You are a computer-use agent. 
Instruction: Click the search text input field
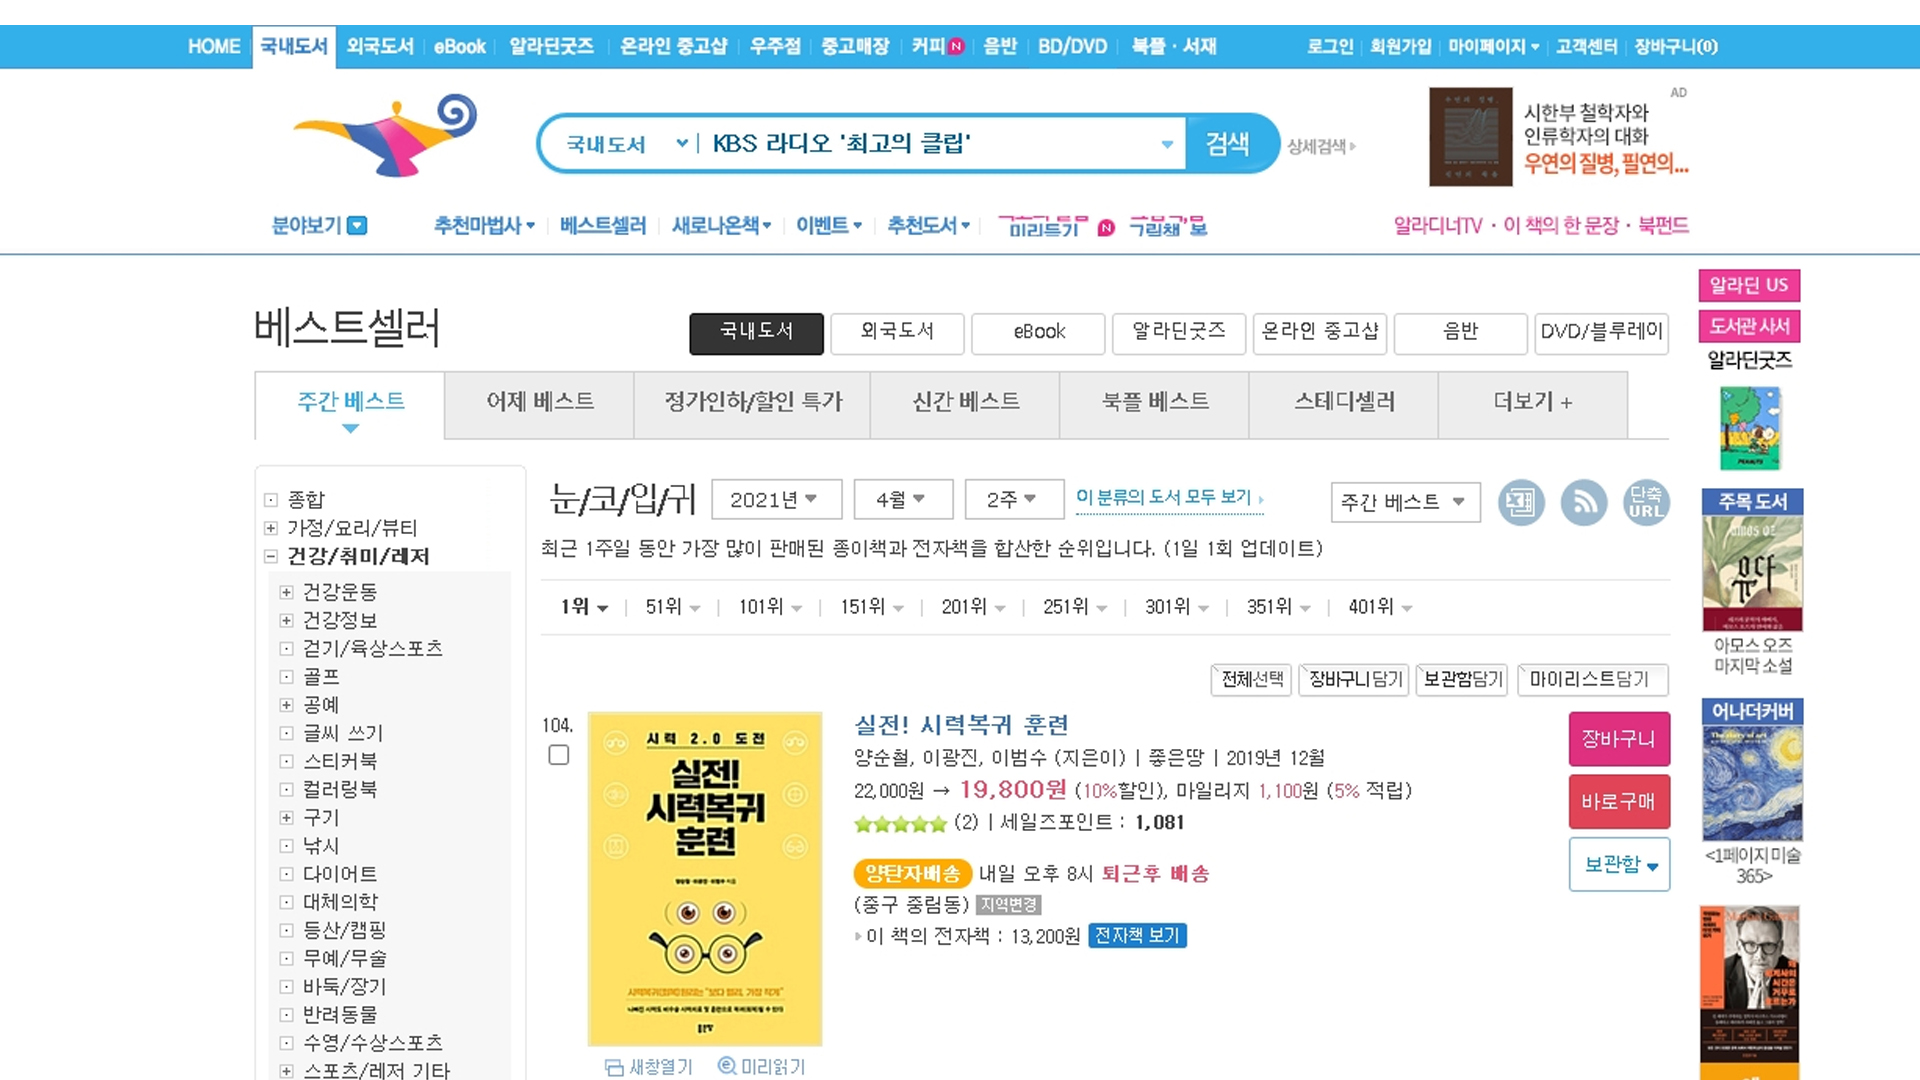(930, 144)
